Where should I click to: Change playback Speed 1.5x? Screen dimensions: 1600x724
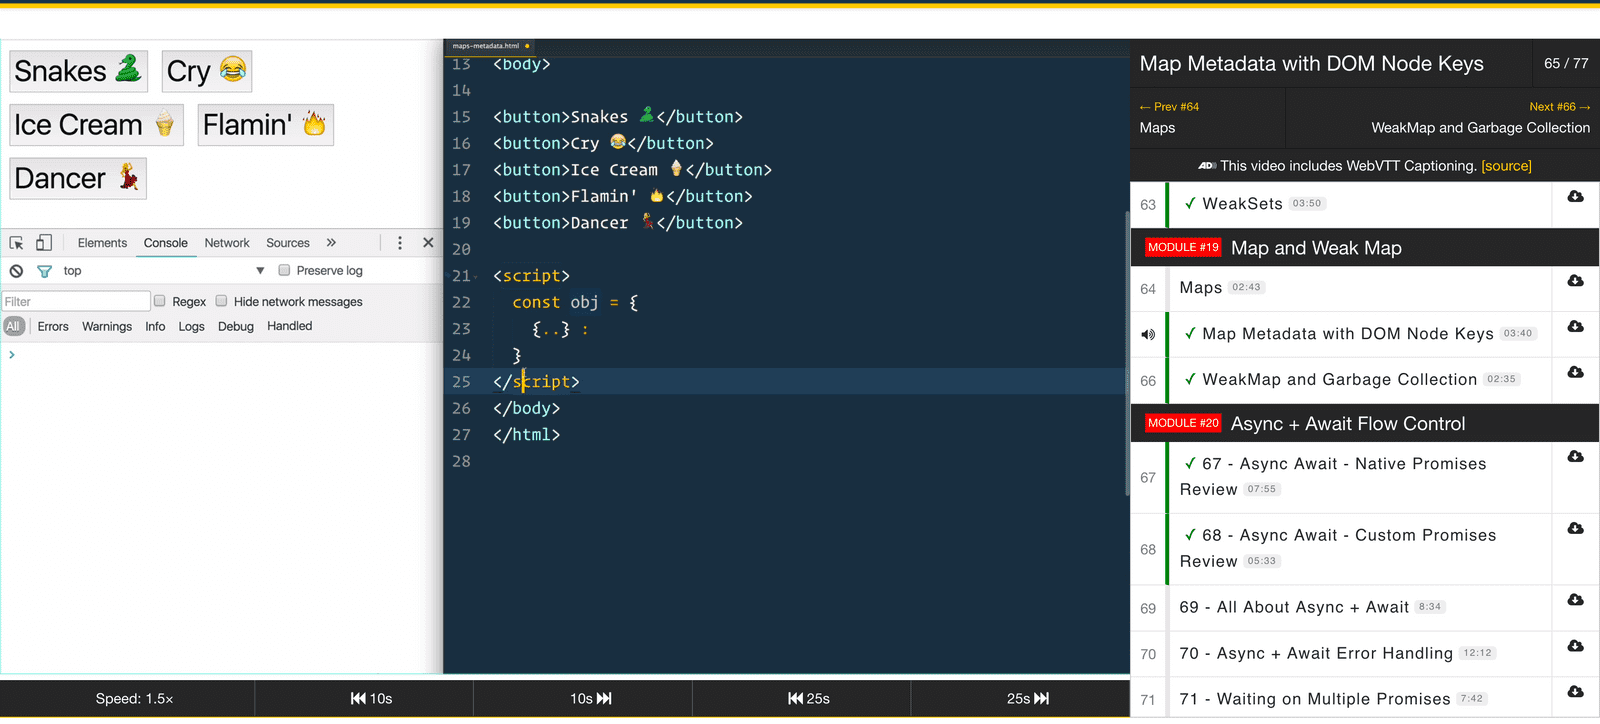coord(127,699)
